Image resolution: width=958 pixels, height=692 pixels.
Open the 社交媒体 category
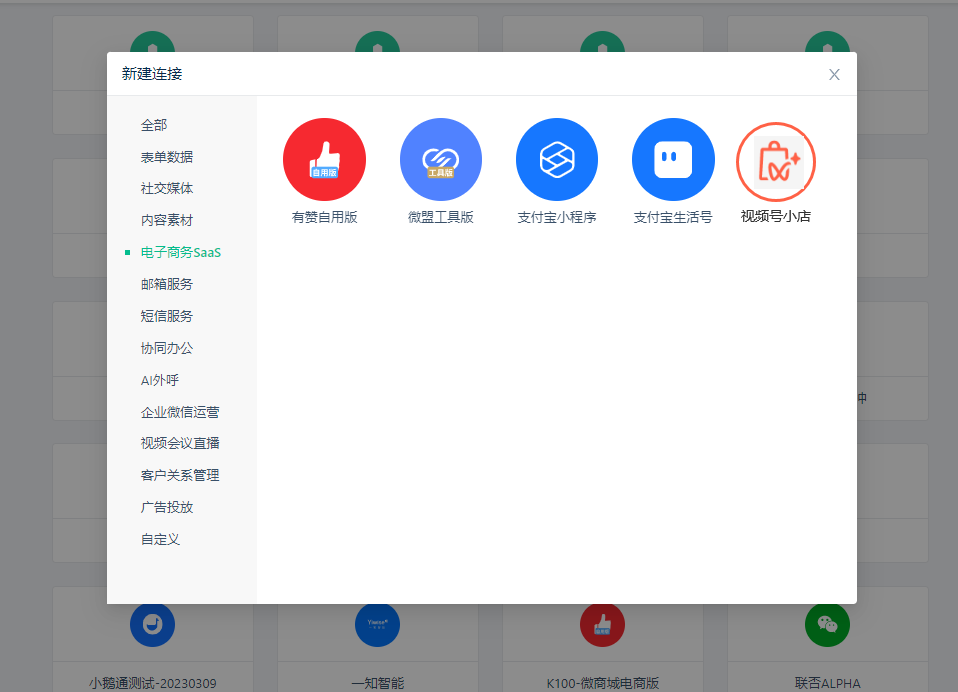pos(167,188)
